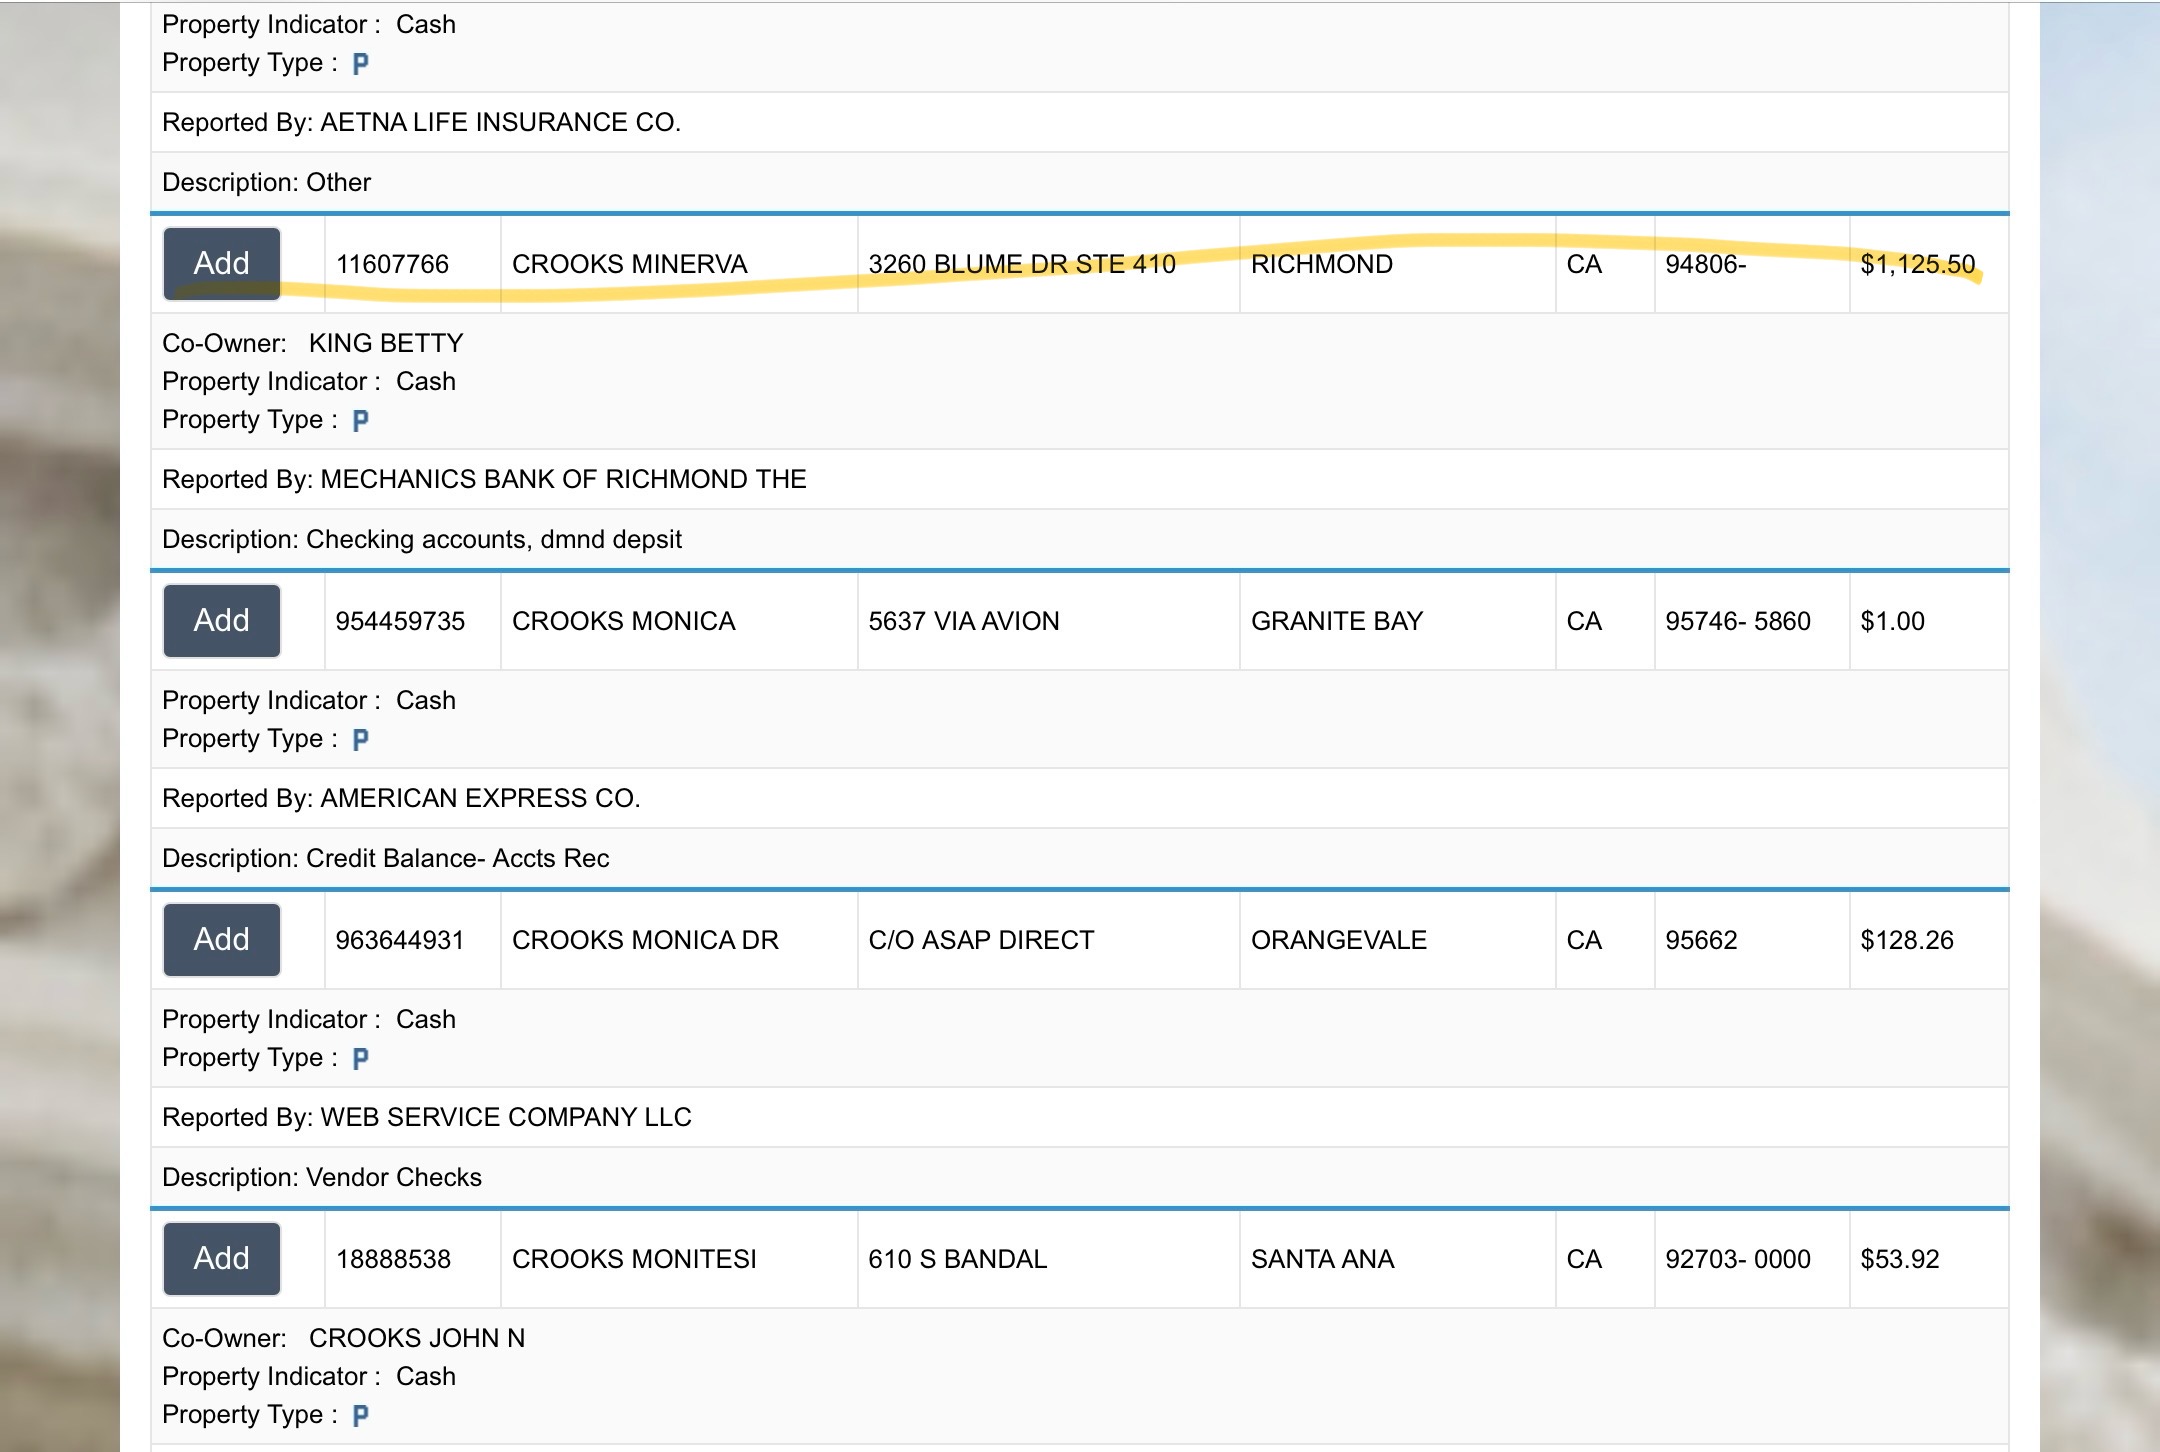Screen dimensions: 2160x1452
Task: Click owner name CROOKS MONICA DR
Action: tap(645, 940)
